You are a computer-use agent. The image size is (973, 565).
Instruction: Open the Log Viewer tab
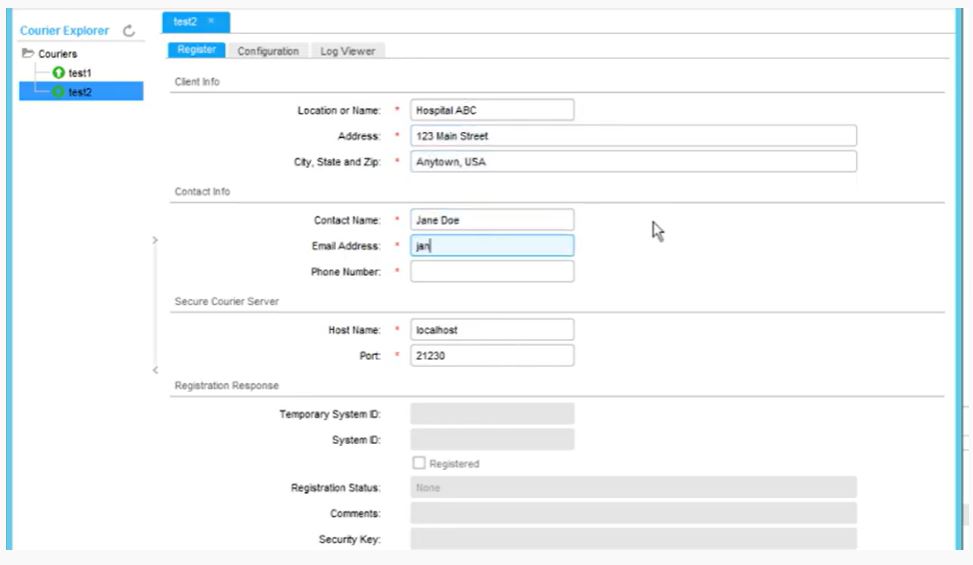(x=348, y=51)
